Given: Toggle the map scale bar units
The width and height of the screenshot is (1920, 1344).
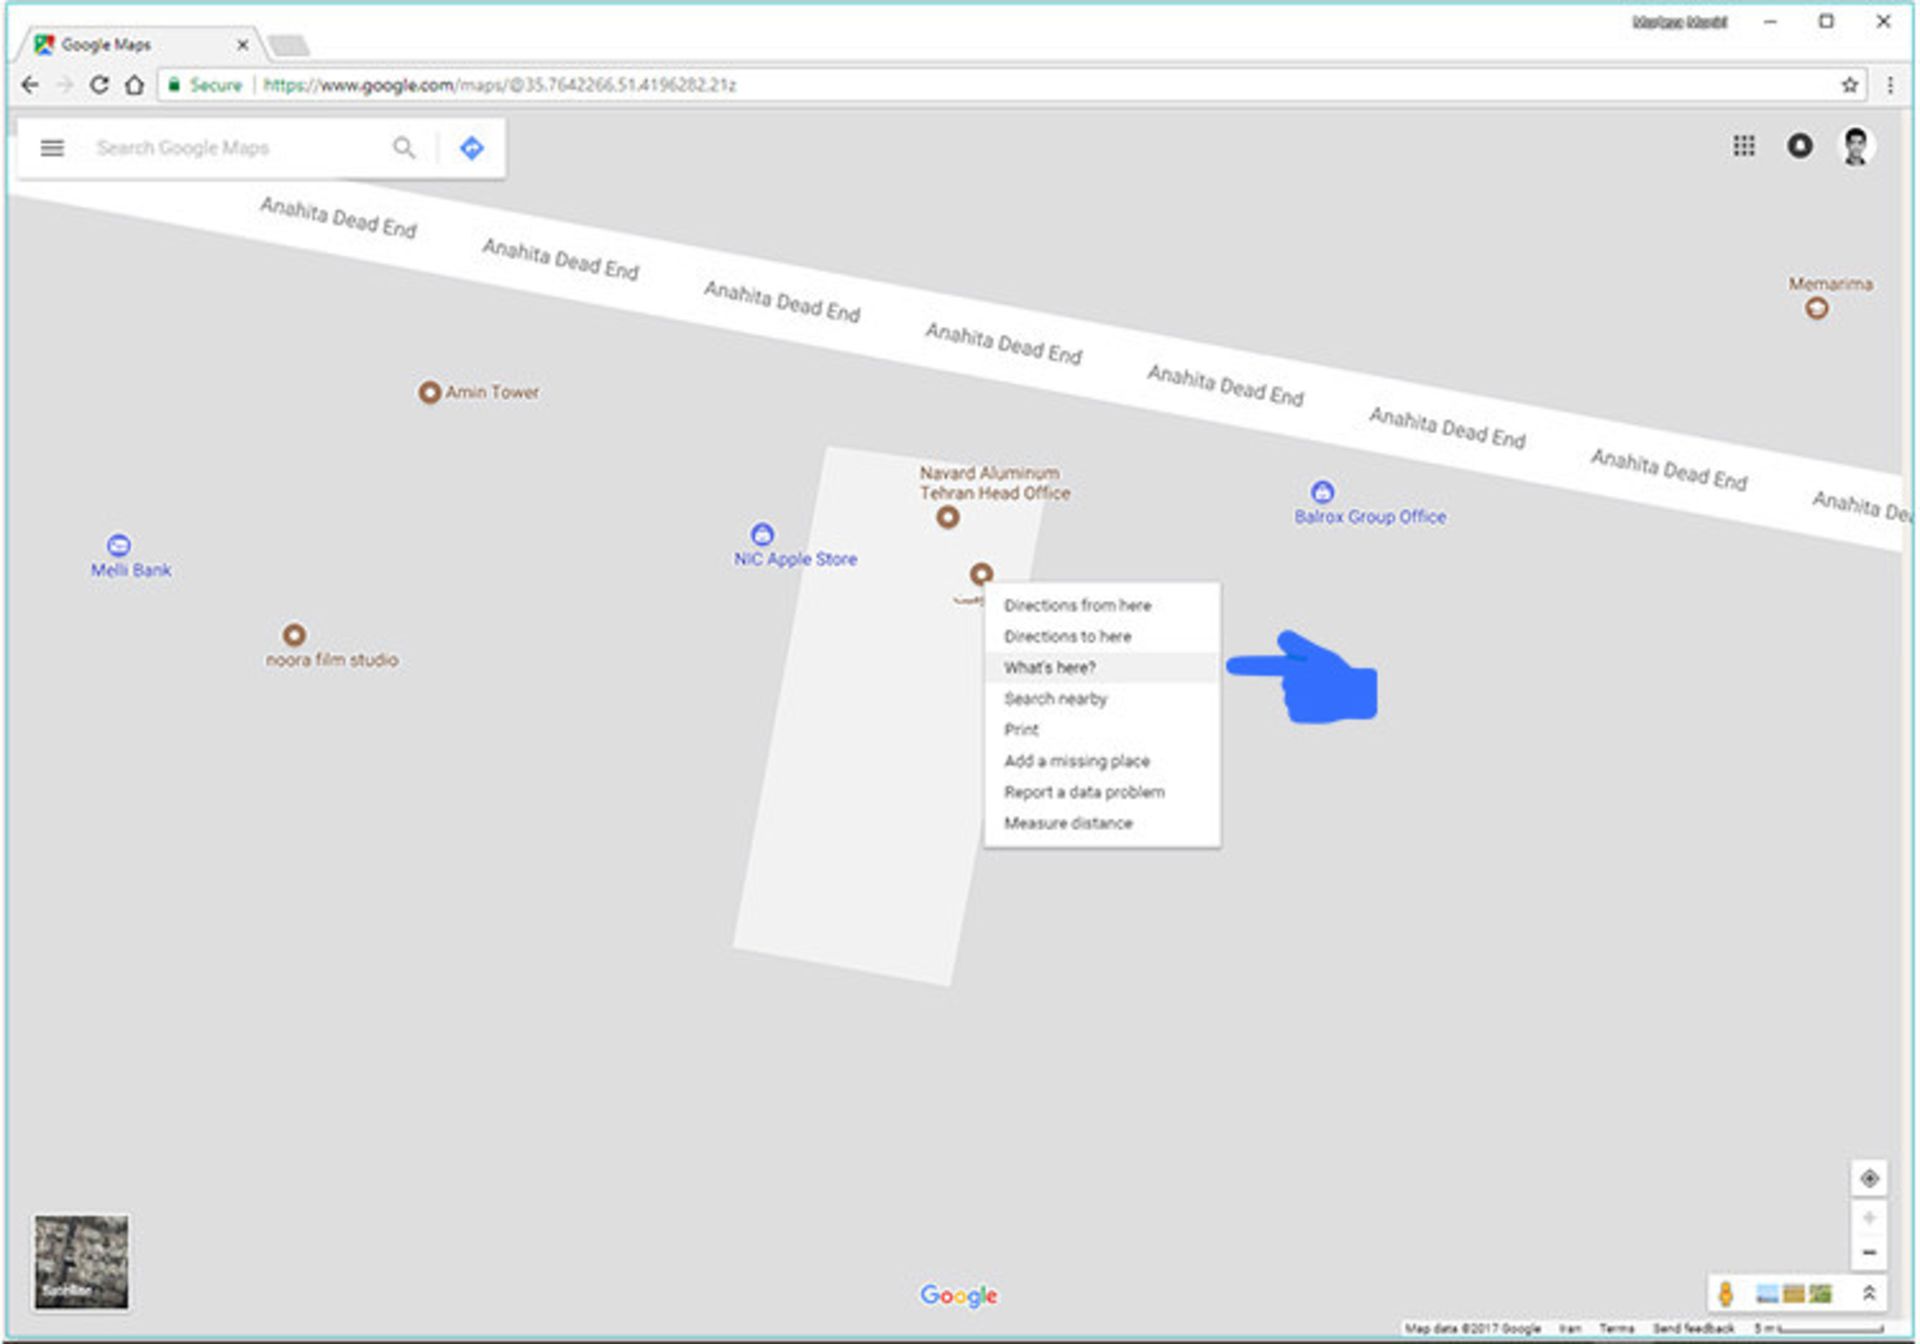Looking at the screenshot, I should pyautogui.click(x=1820, y=1328).
